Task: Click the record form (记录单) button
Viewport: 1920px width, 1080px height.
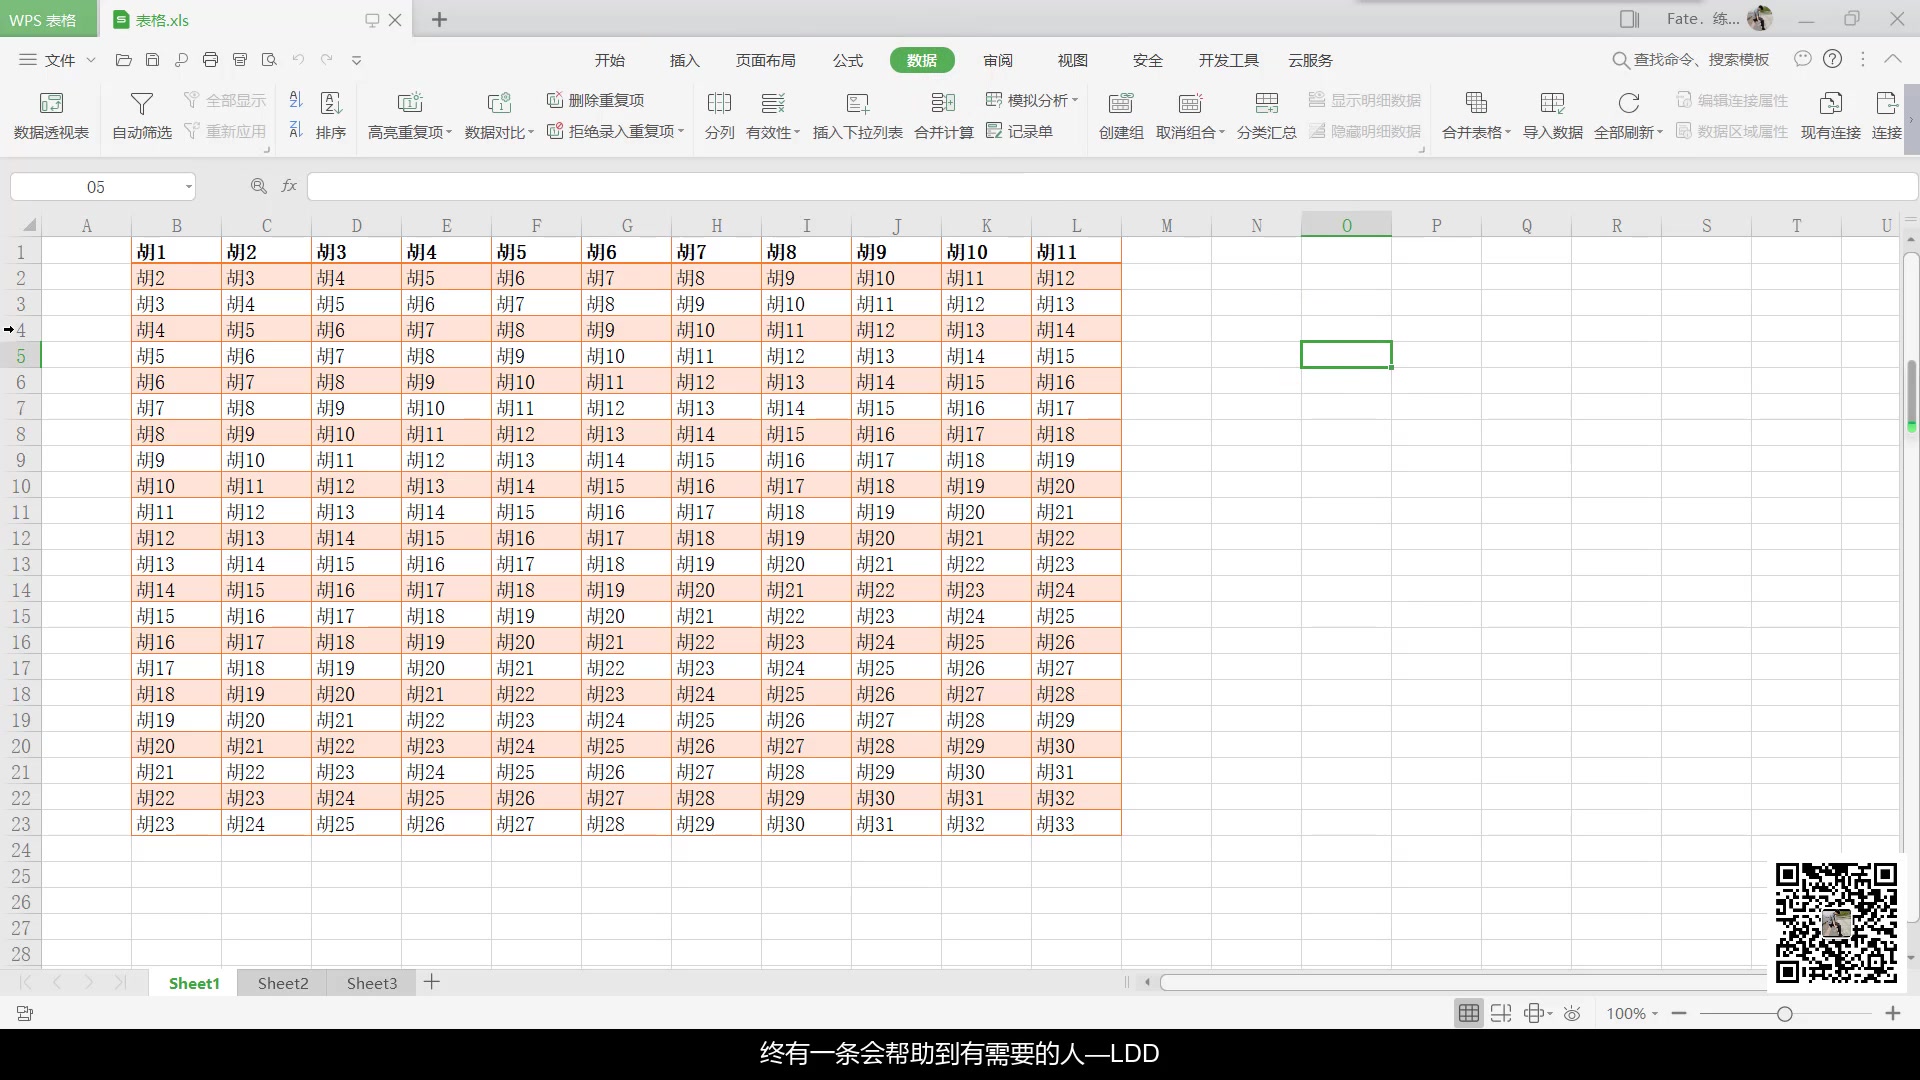Action: pos(1019,131)
